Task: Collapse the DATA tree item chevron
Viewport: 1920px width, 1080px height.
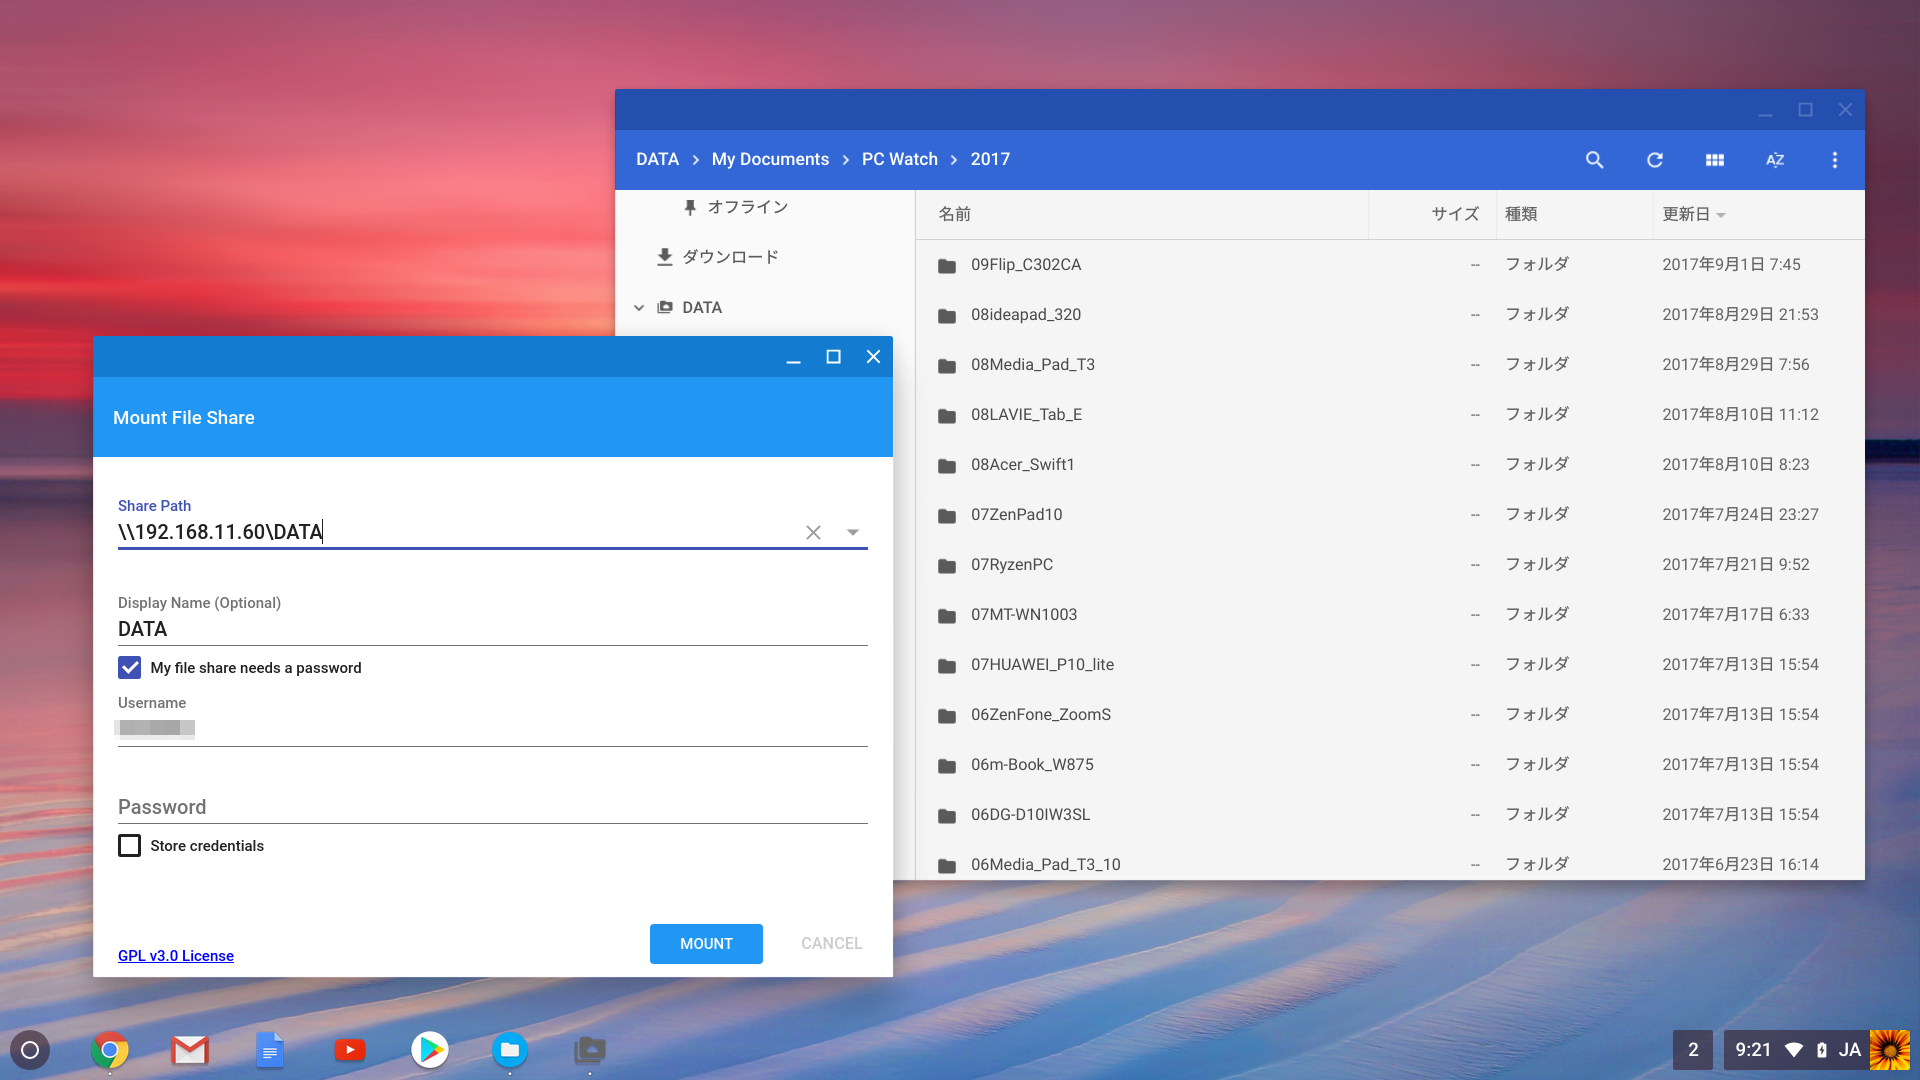Action: click(639, 308)
